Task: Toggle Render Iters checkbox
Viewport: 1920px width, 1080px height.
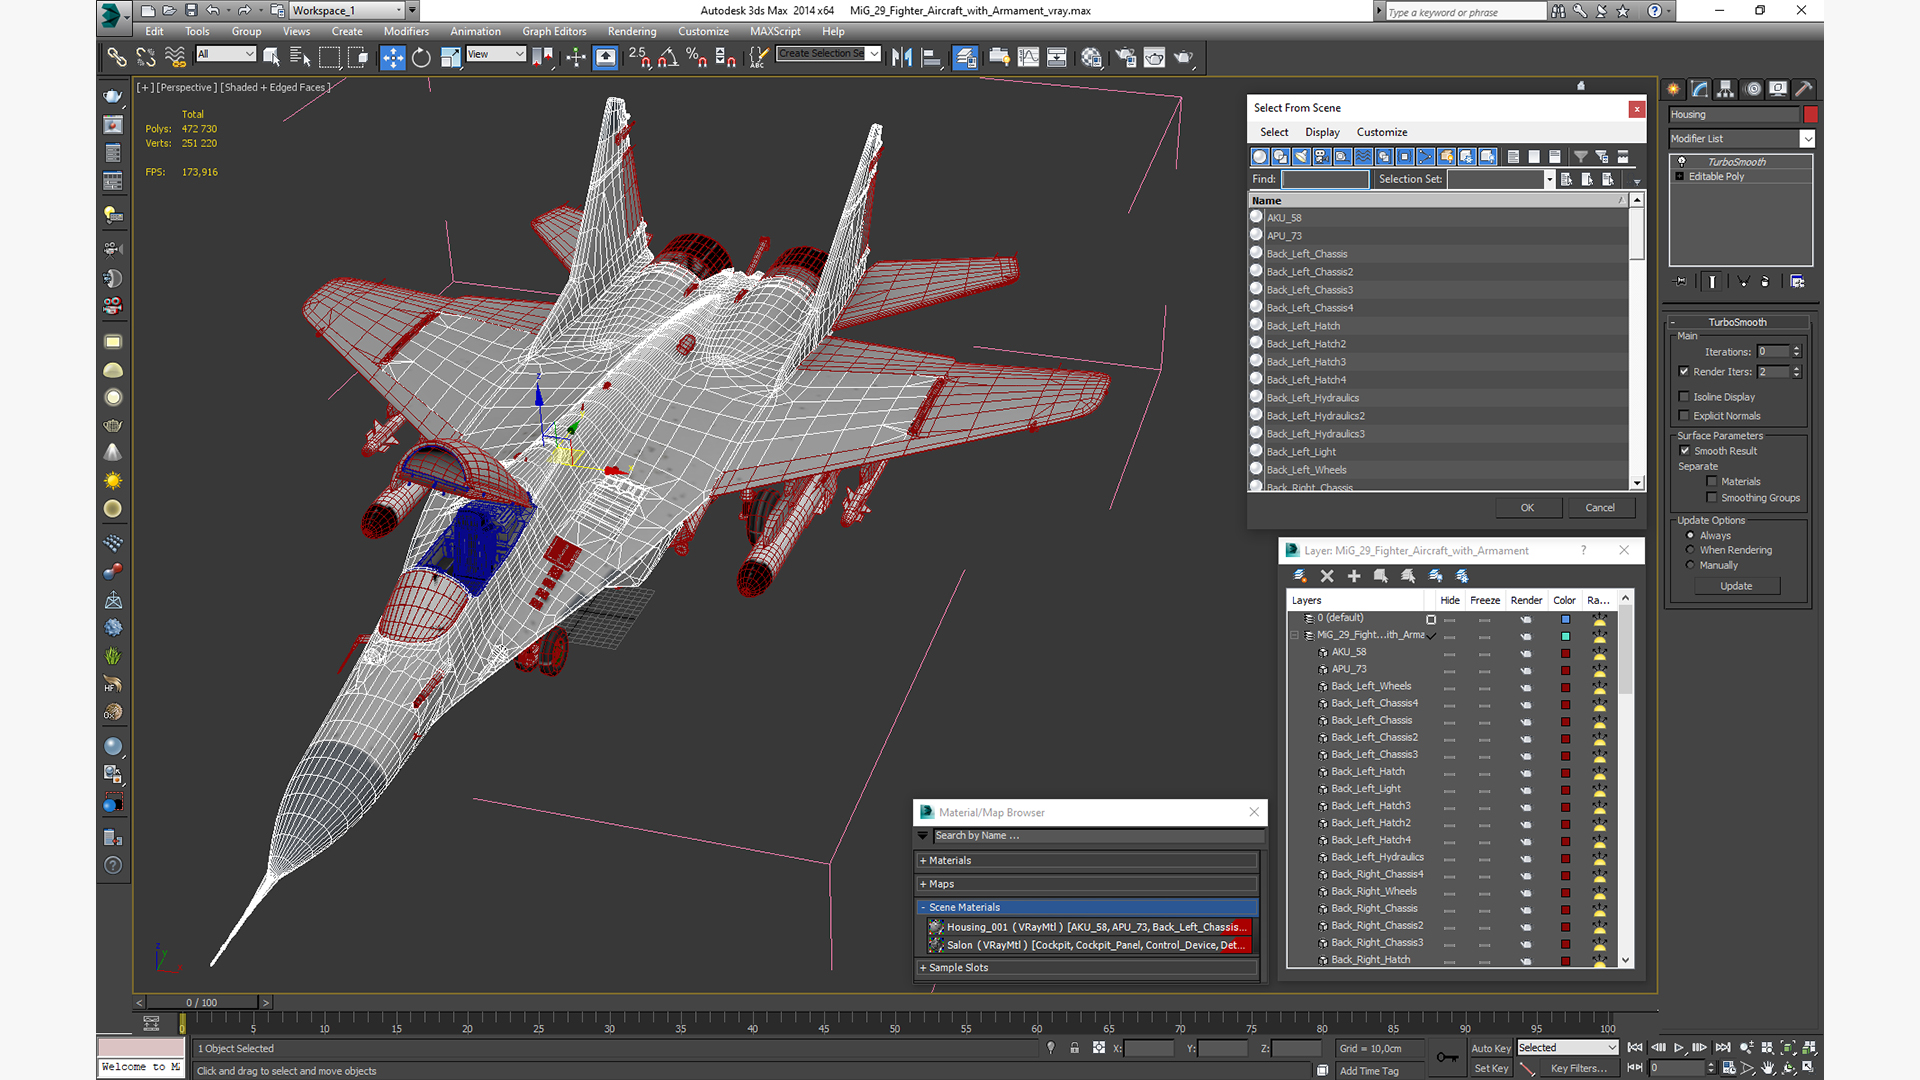Action: 1684,372
